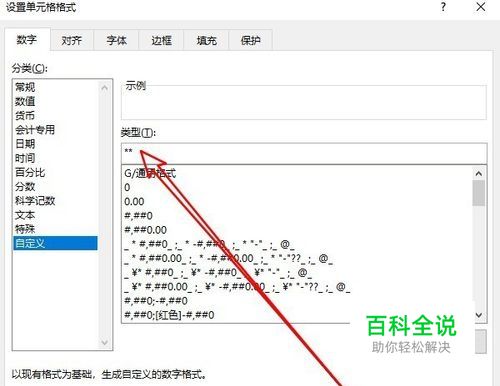Choose 会计专用 category
Viewport: 500px width, 386px height.
click(55, 130)
